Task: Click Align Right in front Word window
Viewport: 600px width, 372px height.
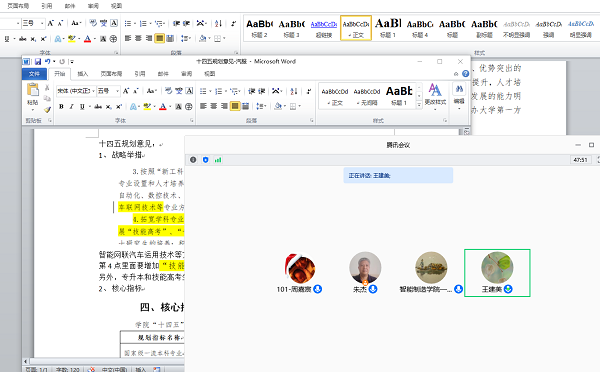Action: click(x=224, y=106)
